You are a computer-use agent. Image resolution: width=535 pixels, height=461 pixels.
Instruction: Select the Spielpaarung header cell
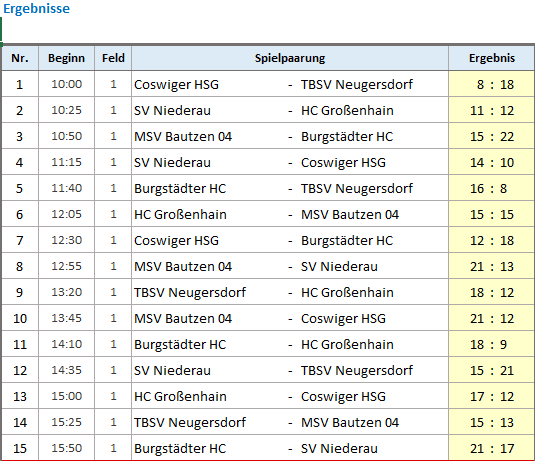[x=290, y=58]
